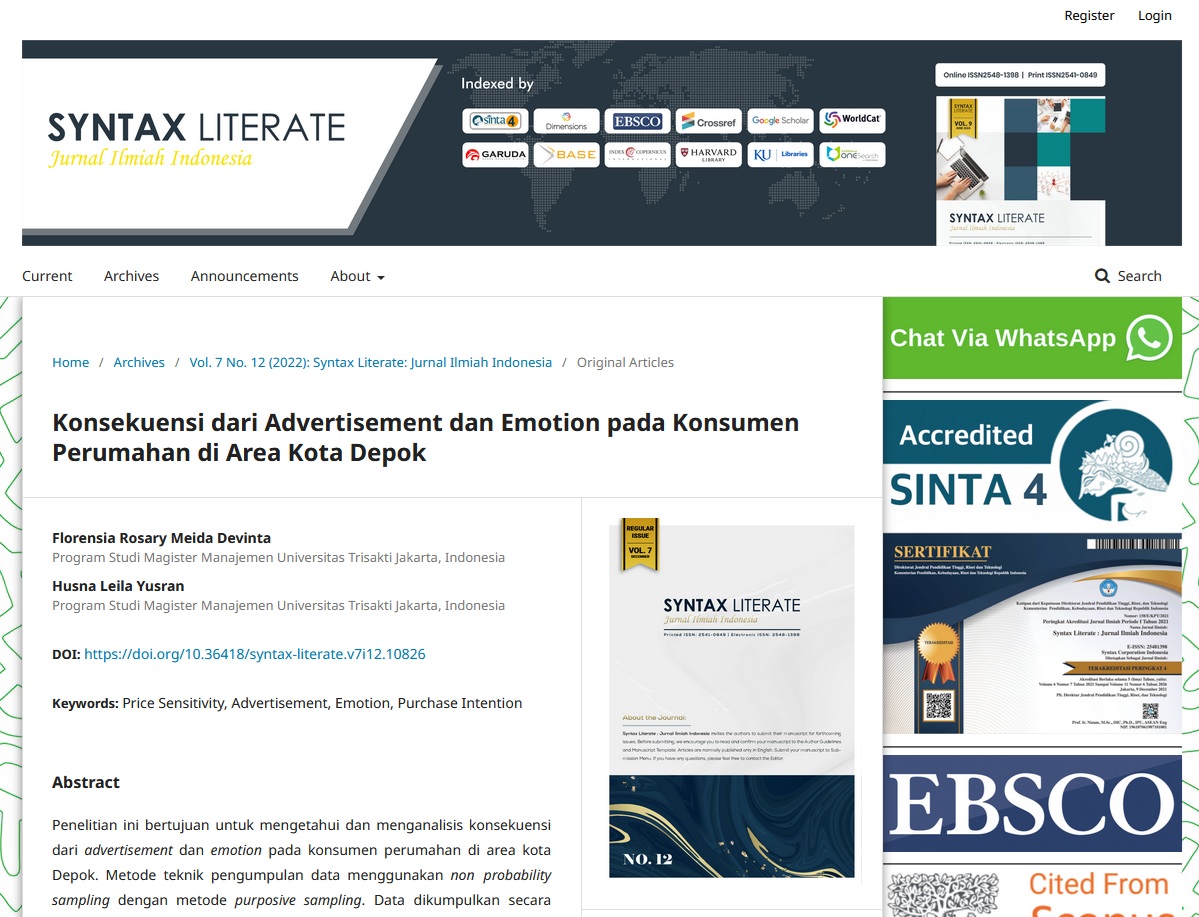Screen dimensions: 1199x917
Task: Go to the Announcements page
Action: (244, 276)
